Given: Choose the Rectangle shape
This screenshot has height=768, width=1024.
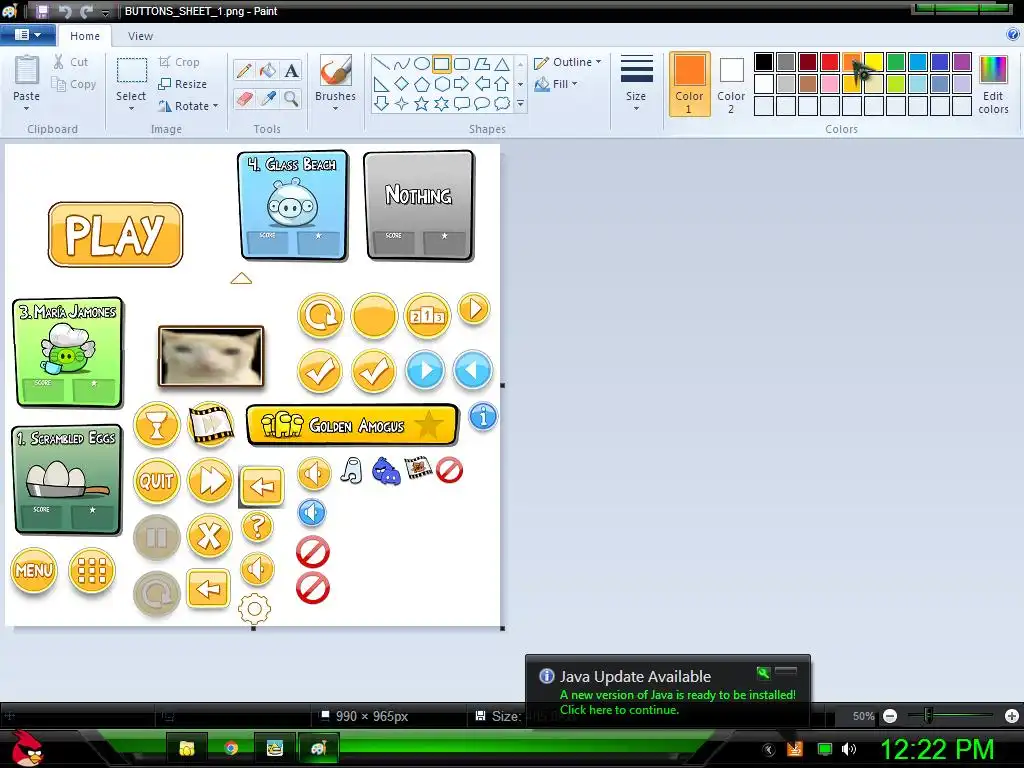Looking at the screenshot, I should click(441, 63).
